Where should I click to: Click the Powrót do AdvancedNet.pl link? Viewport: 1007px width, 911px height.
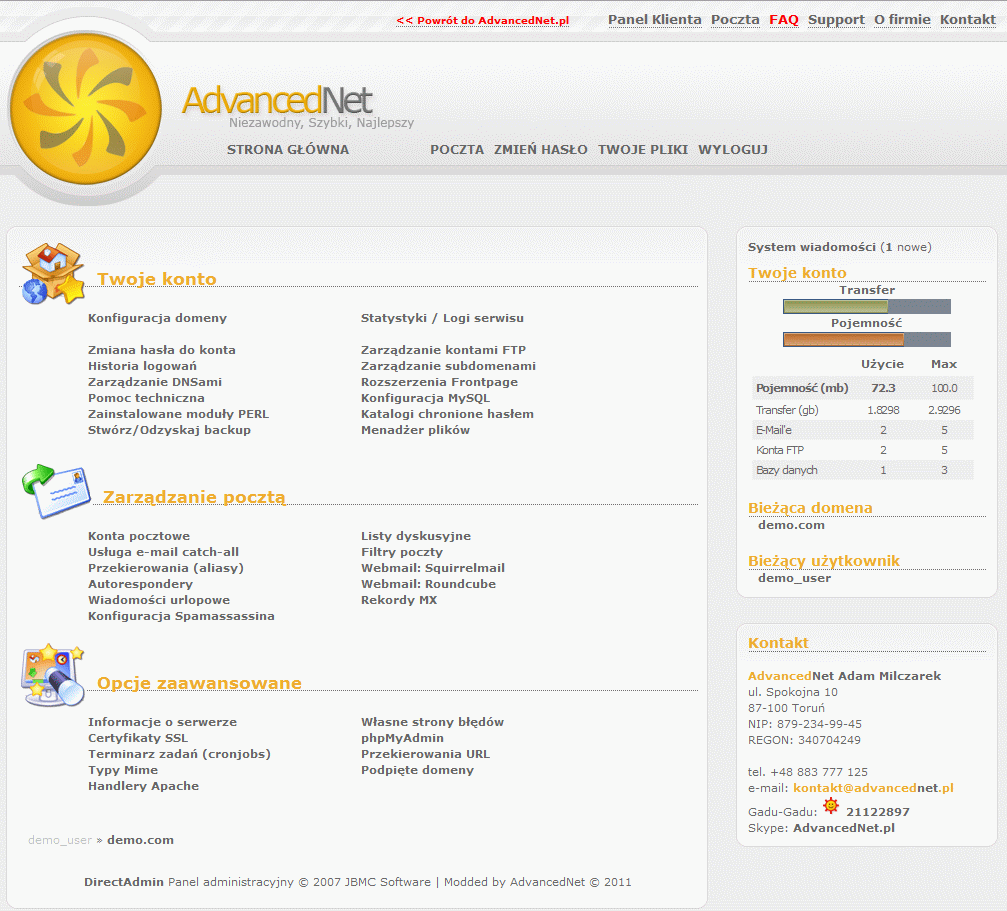482,20
